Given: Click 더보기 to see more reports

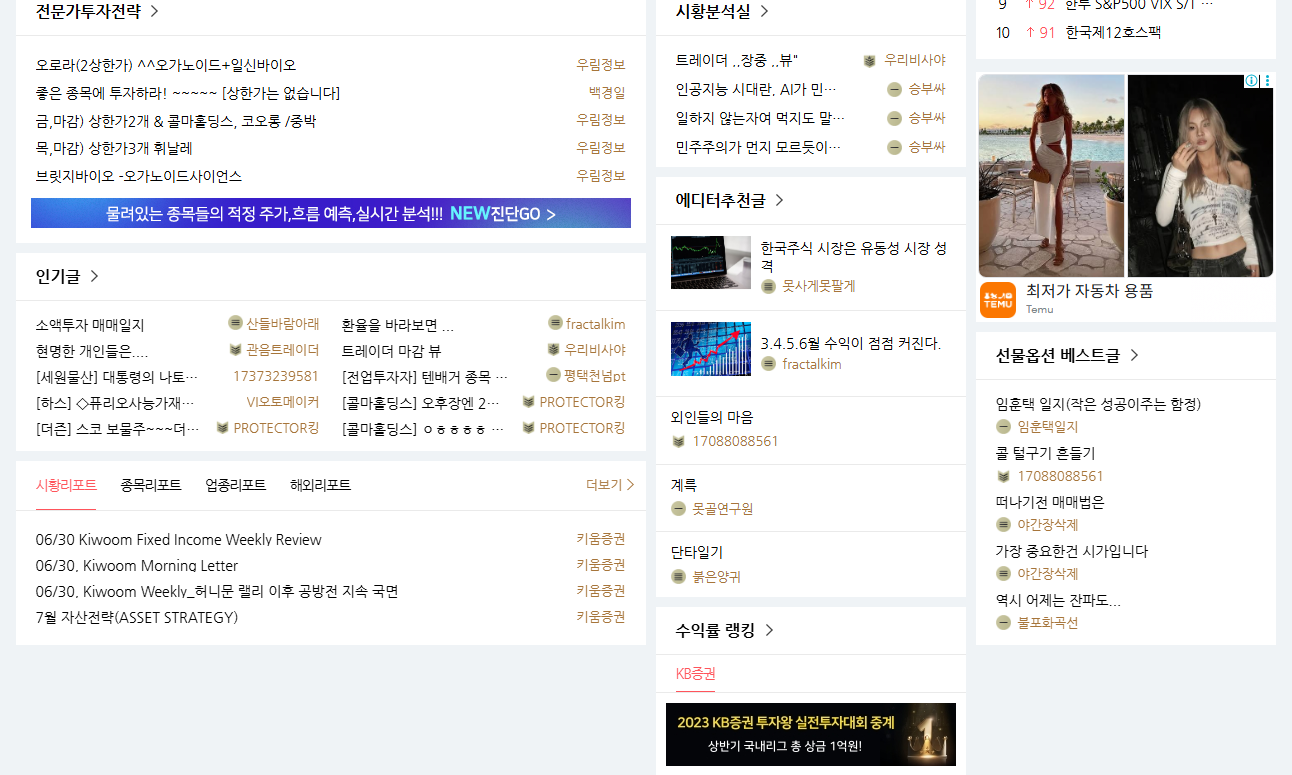Looking at the screenshot, I should coord(610,485).
